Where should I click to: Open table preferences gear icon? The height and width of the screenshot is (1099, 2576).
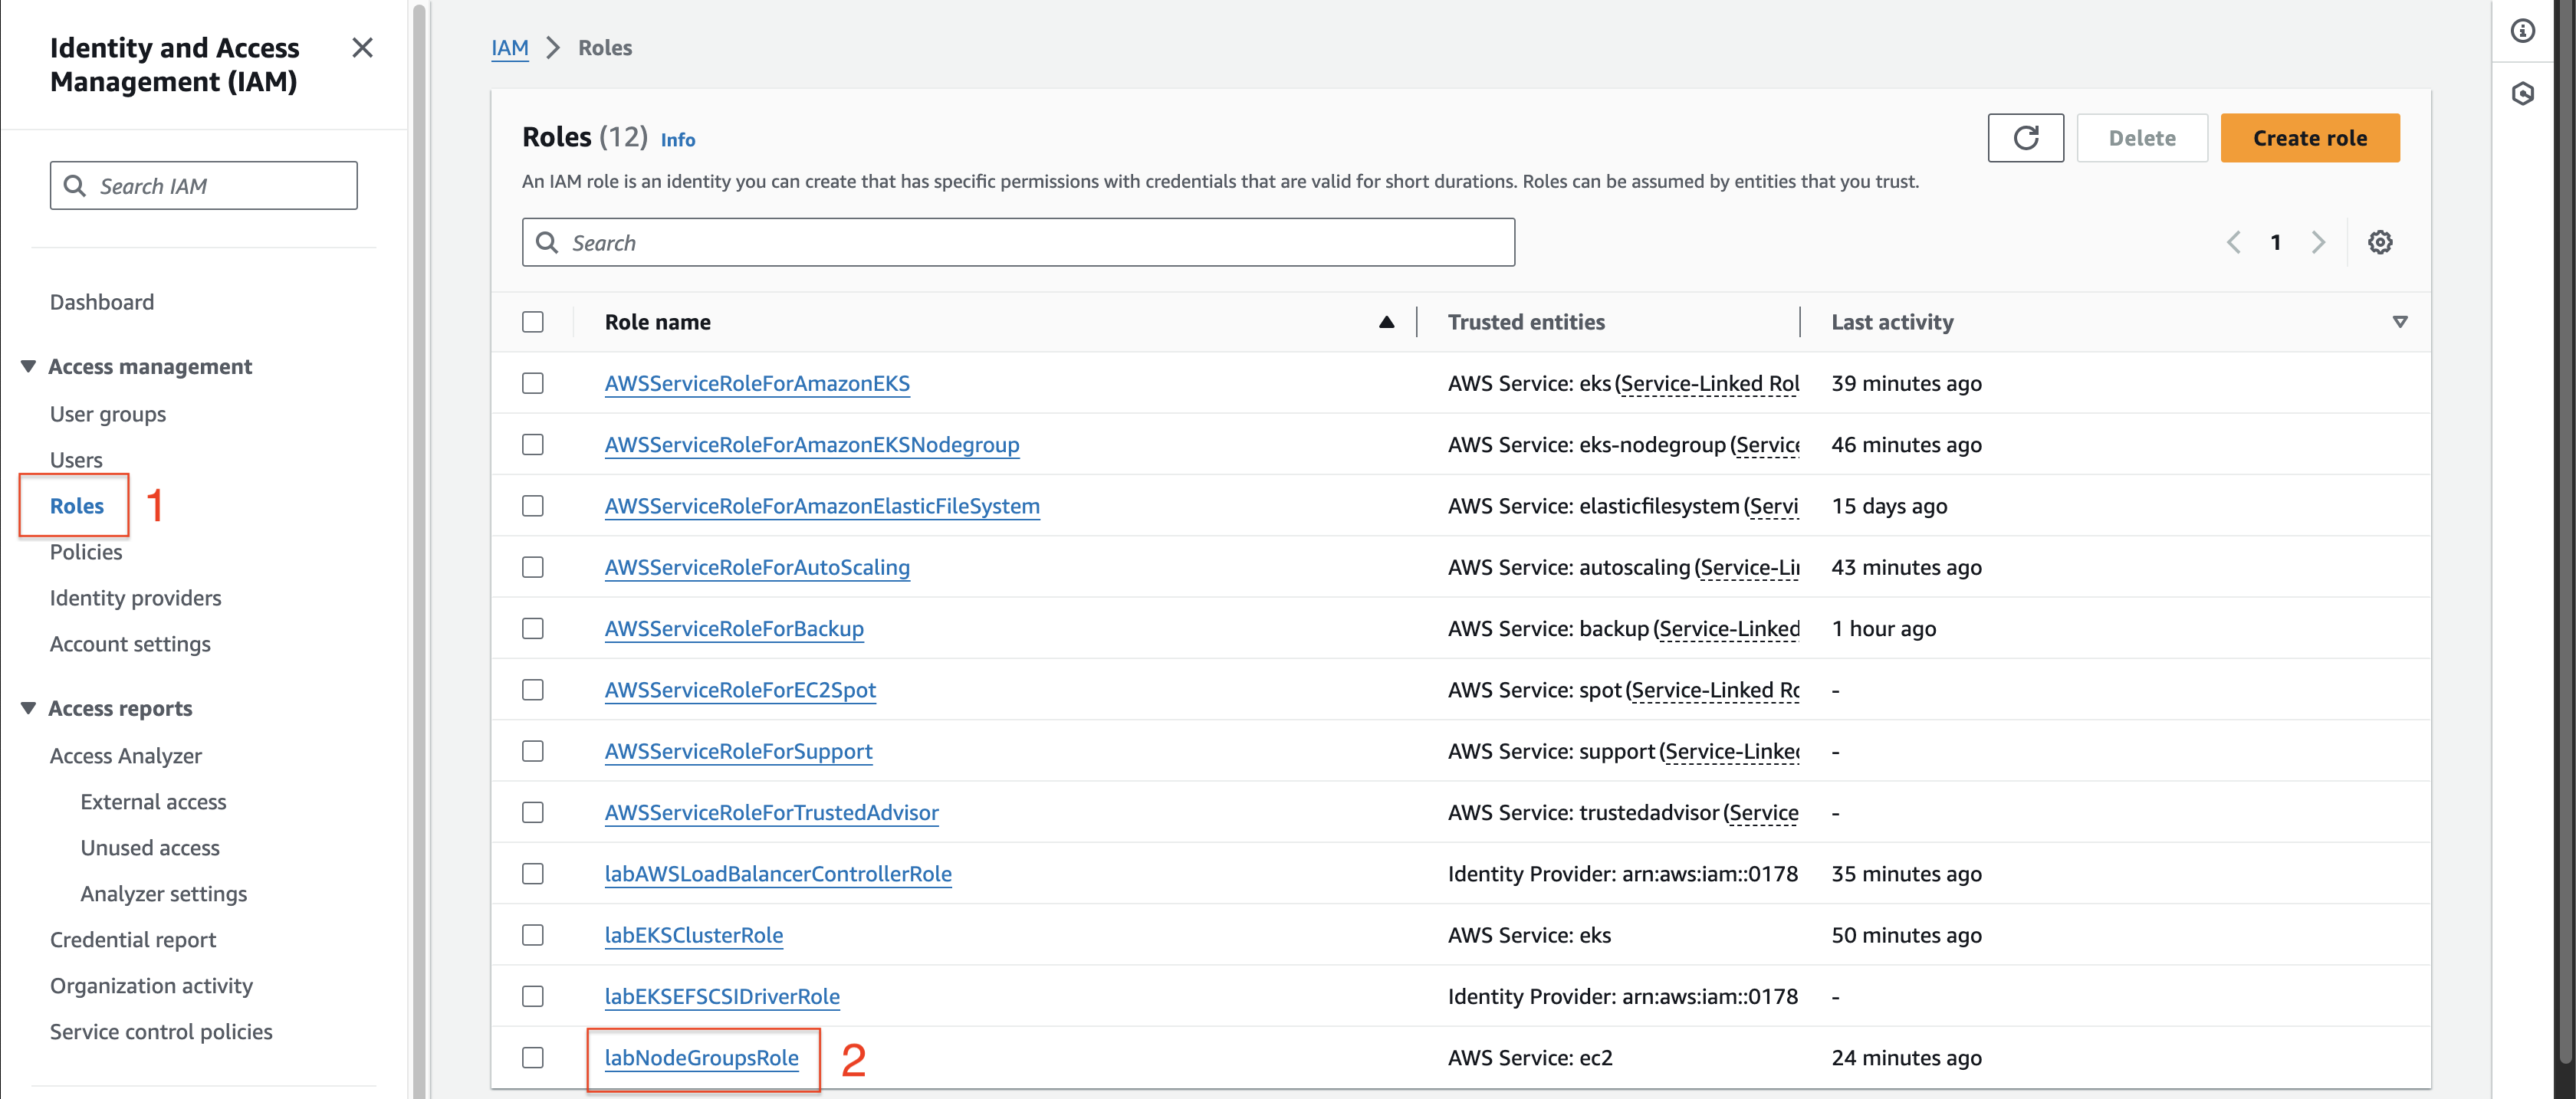[2380, 242]
